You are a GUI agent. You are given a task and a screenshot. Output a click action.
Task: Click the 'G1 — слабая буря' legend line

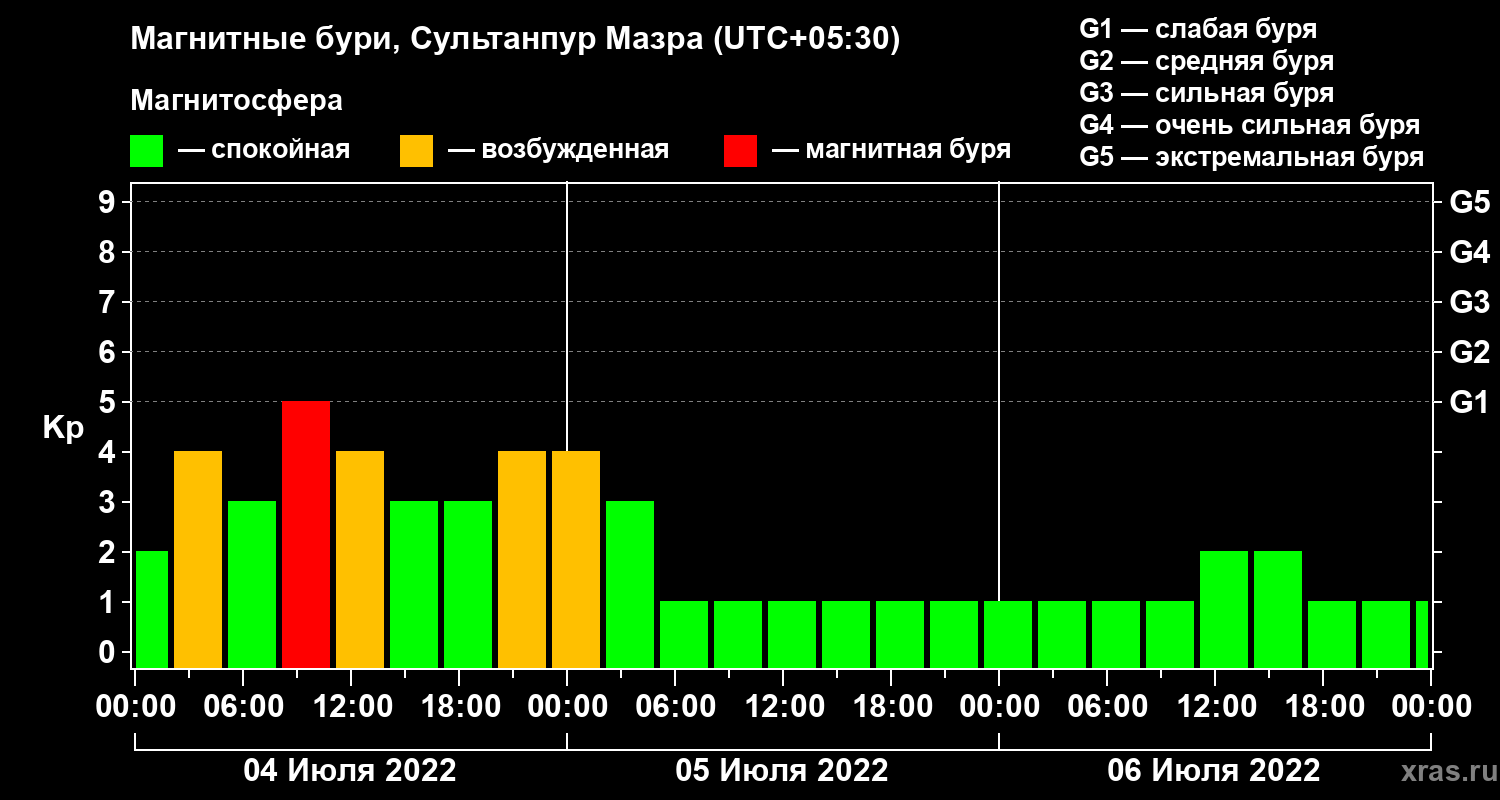[x=1198, y=29]
